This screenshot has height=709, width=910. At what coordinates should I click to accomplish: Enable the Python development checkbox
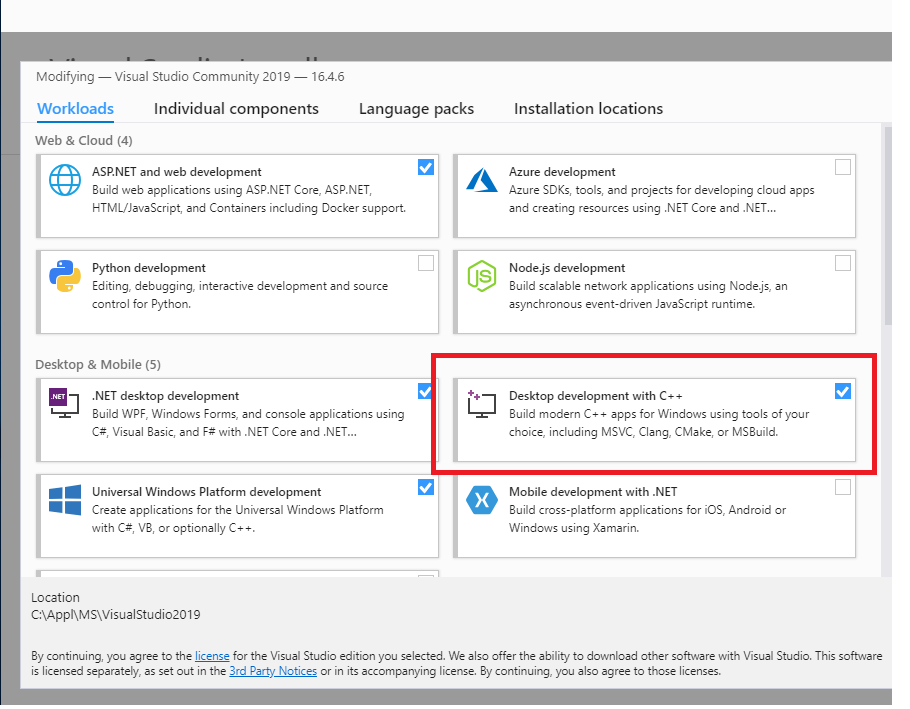426,263
